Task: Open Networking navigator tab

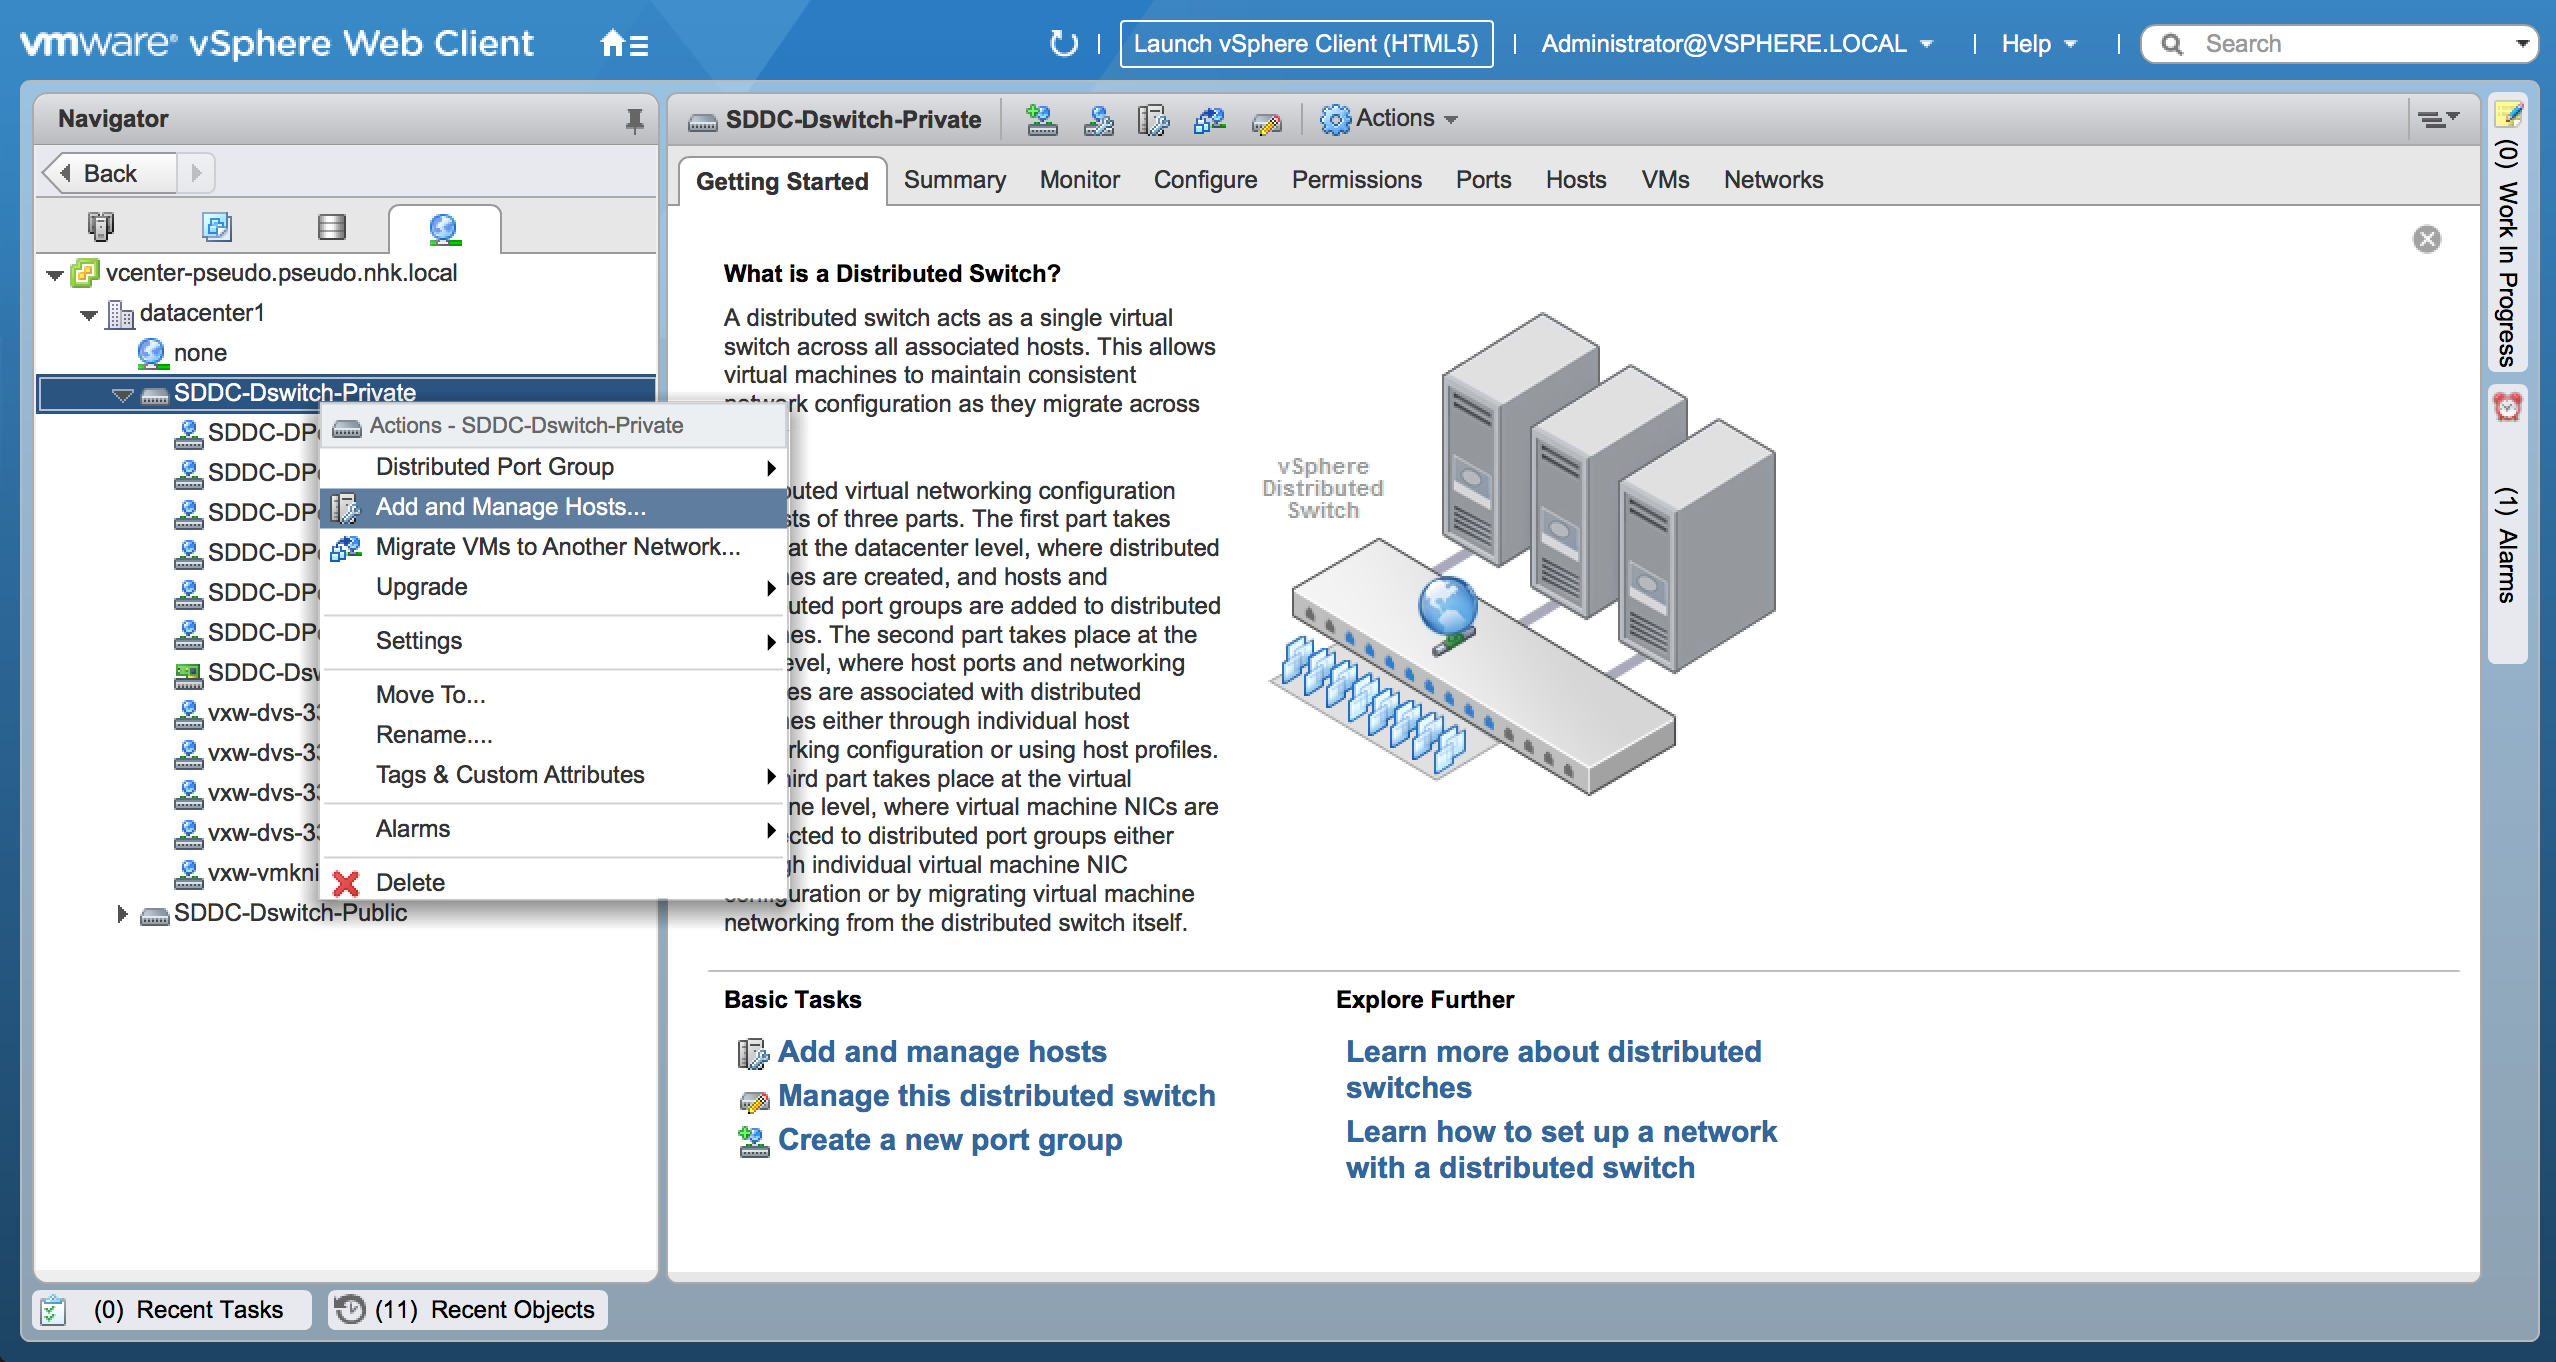Action: [444, 228]
